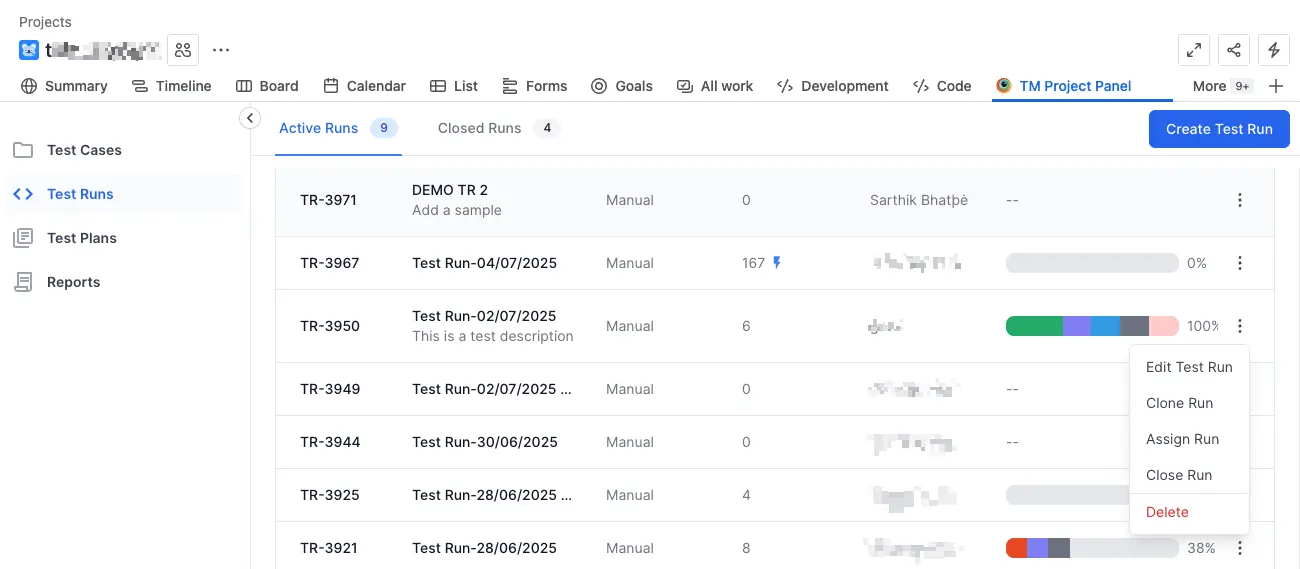The height and width of the screenshot is (569, 1300).
Task: Click the team members icon beside project name
Action: tap(183, 50)
